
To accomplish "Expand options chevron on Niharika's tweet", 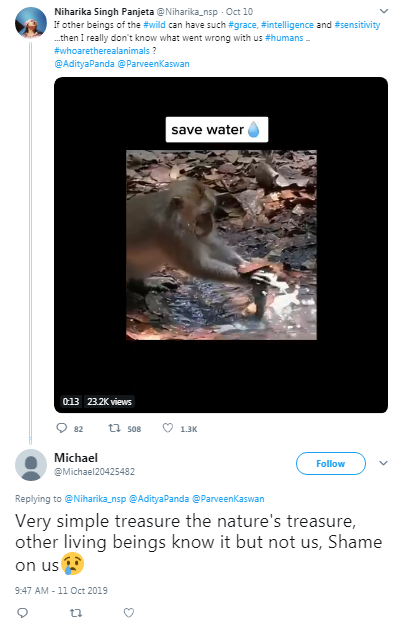I will tap(383, 11).
